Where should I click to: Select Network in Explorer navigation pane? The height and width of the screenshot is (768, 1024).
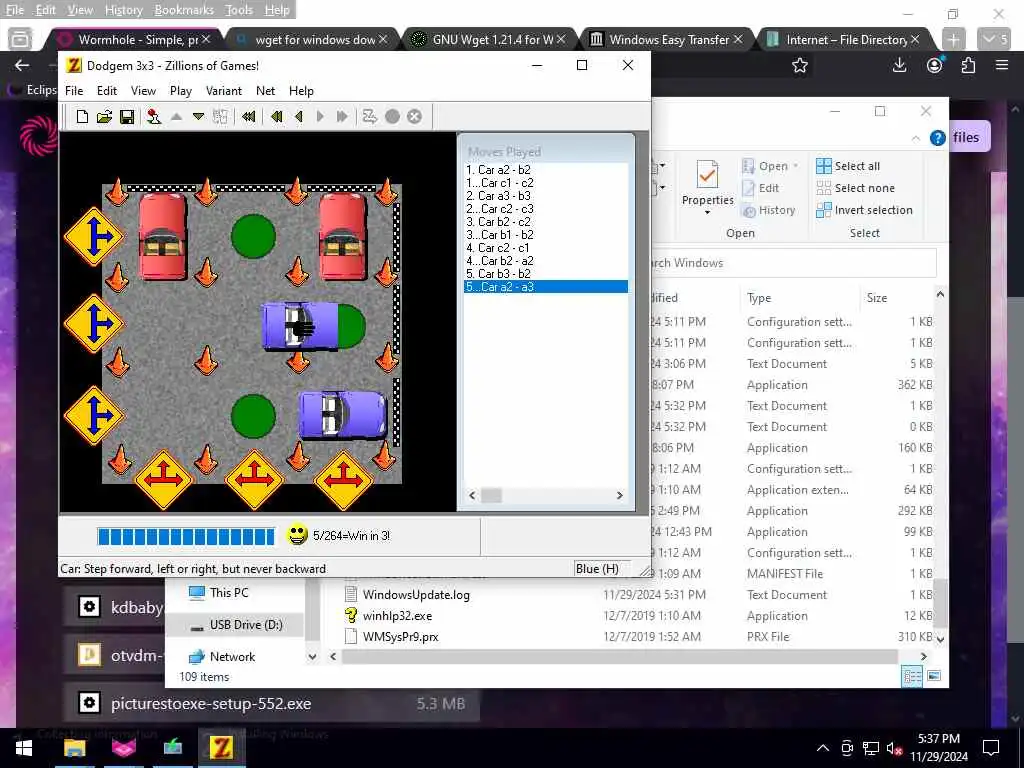pos(232,657)
